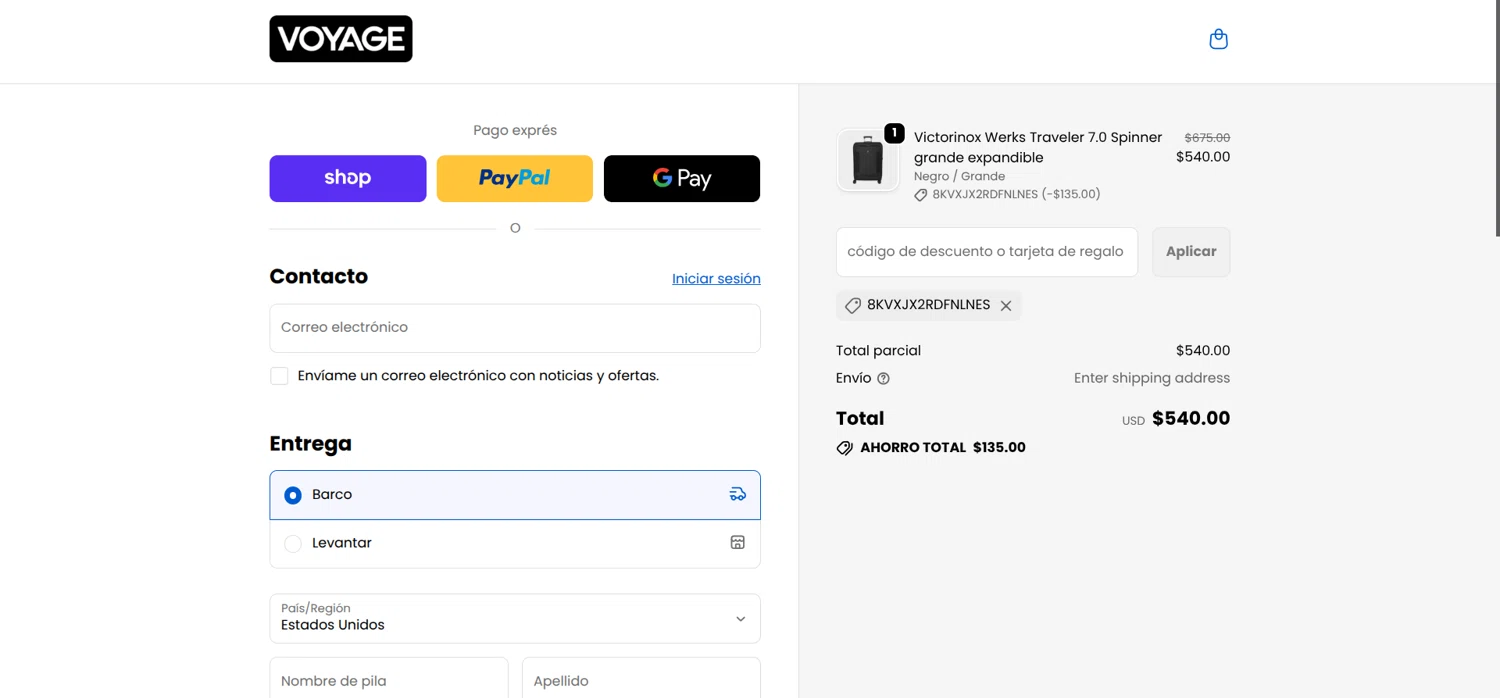Select the Levantar pickup radio option

[x=293, y=544]
